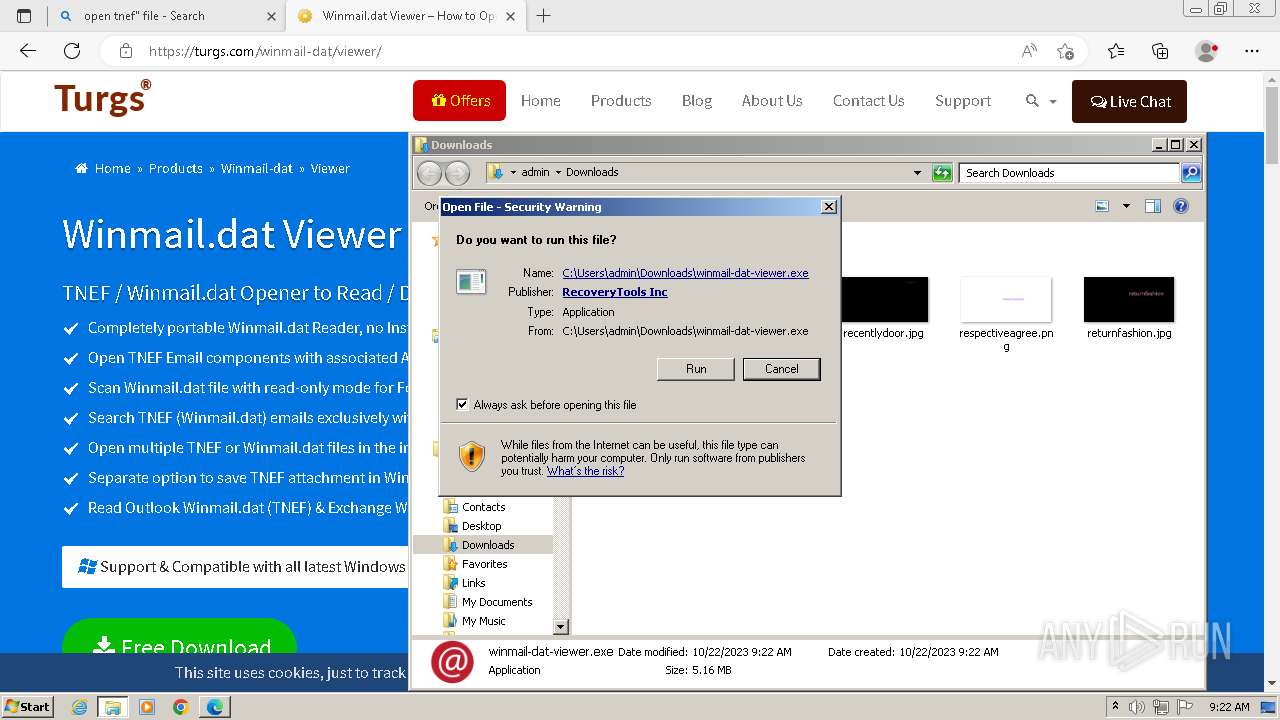Click the Read aloud icon in Edge
The height and width of the screenshot is (720, 1280).
click(x=1029, y=51)
